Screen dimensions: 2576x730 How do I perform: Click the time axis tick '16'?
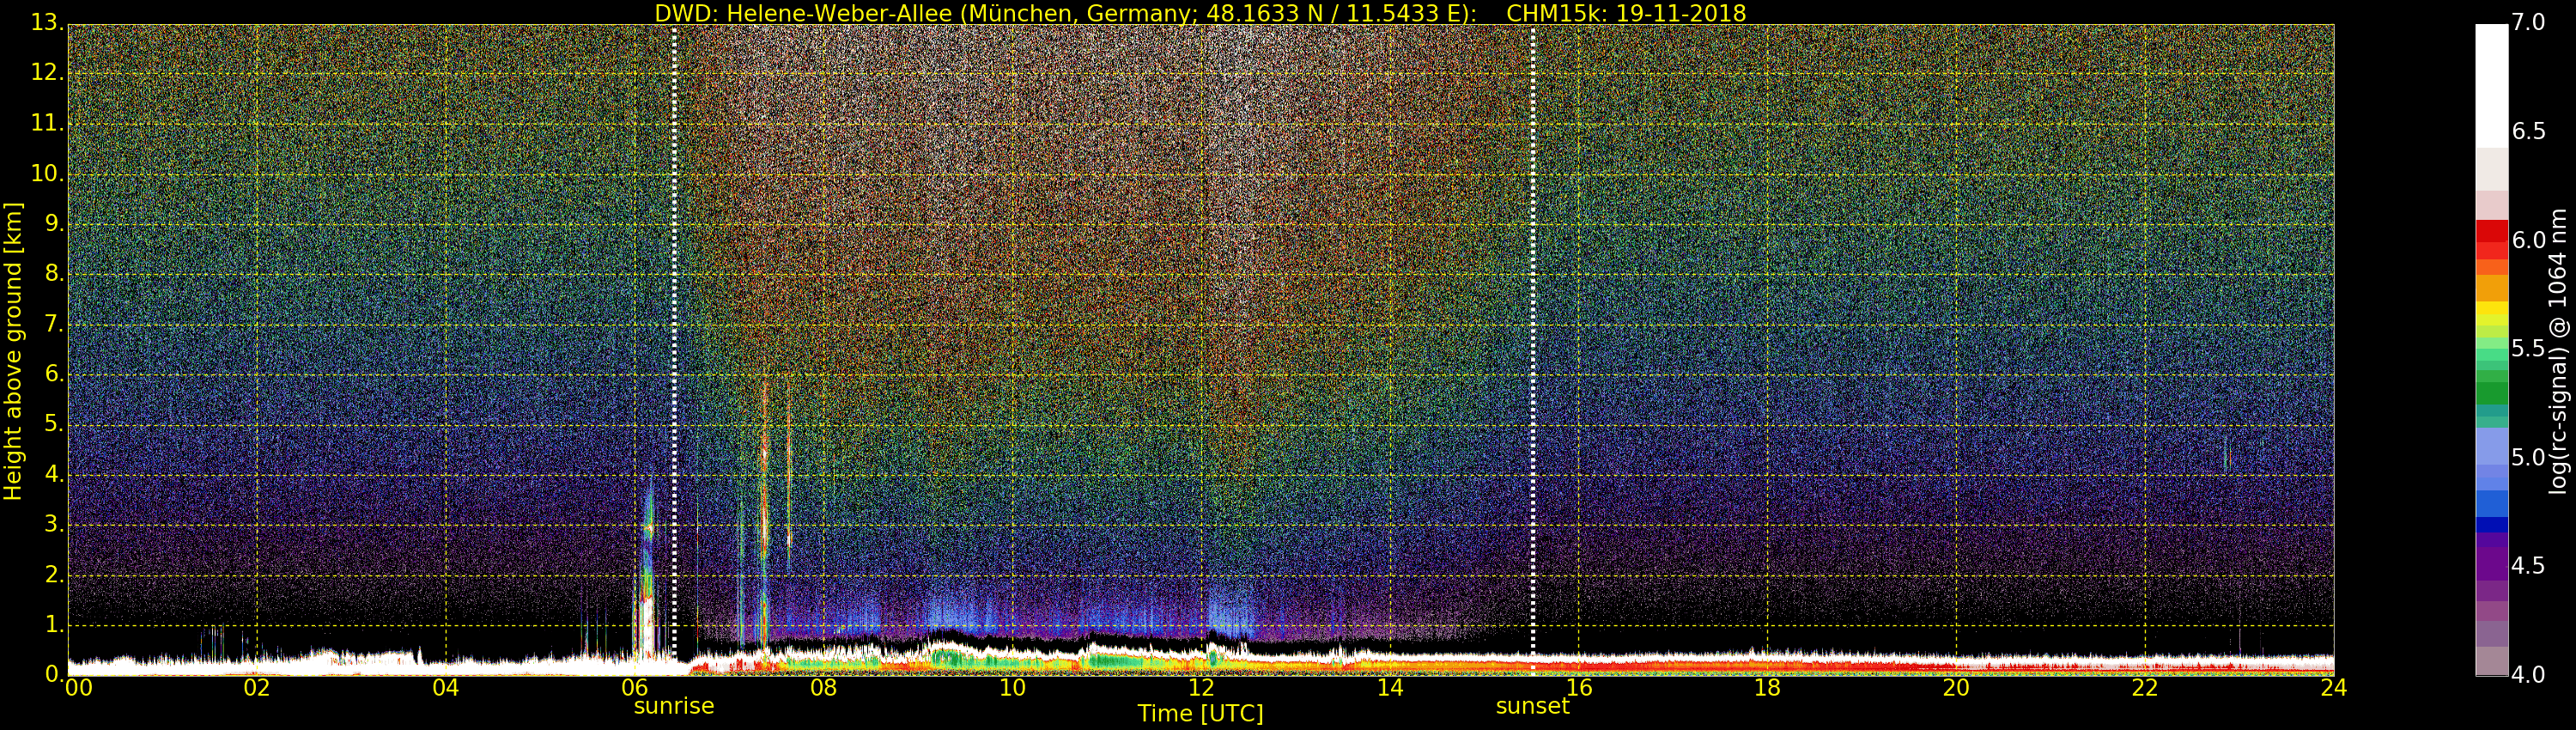(1579, 688)
